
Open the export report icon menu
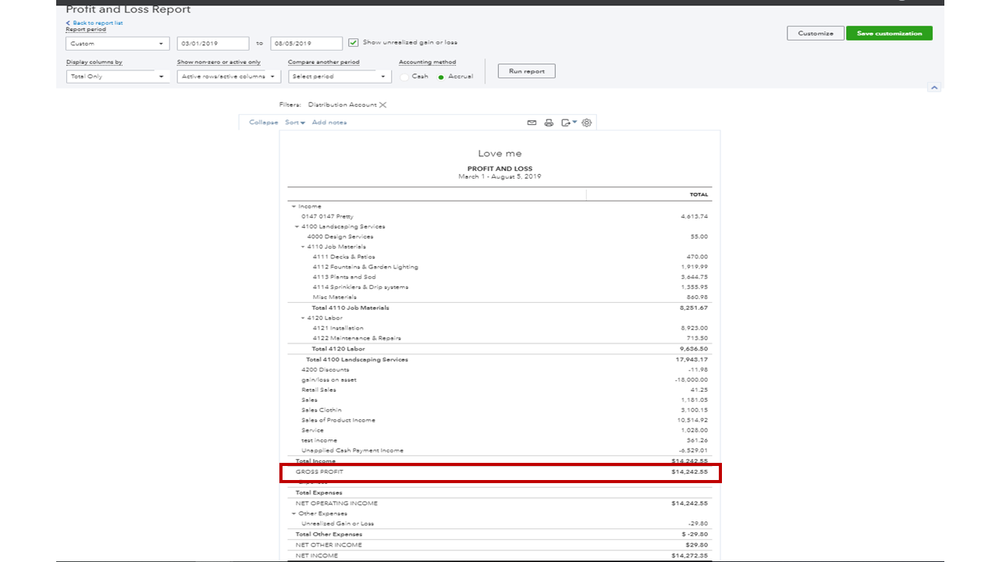point(568,123)
